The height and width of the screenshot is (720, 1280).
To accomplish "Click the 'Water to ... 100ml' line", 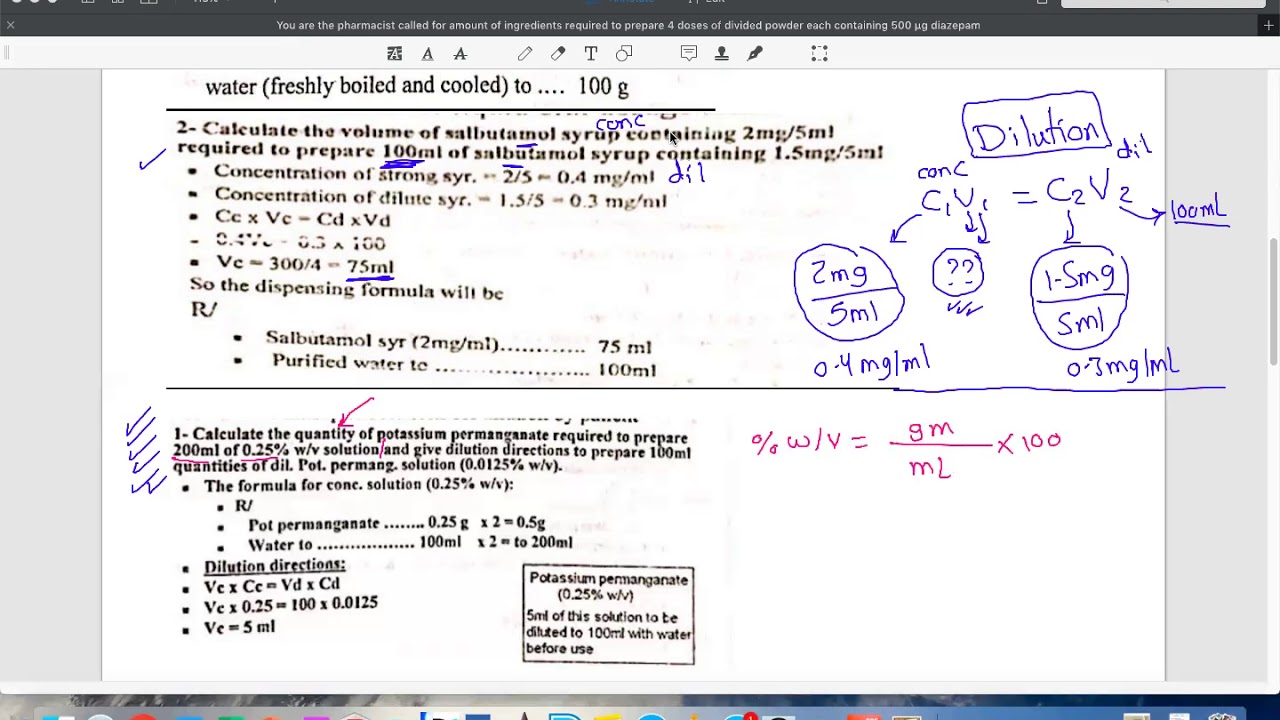I will [x=410, y=544].
